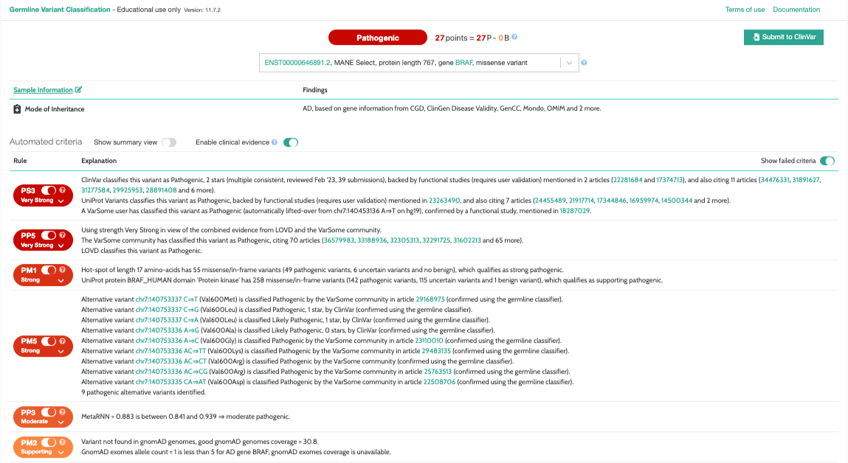Open alternative variant chr7:140753337 C⇒G link

(x=167, y=309)
